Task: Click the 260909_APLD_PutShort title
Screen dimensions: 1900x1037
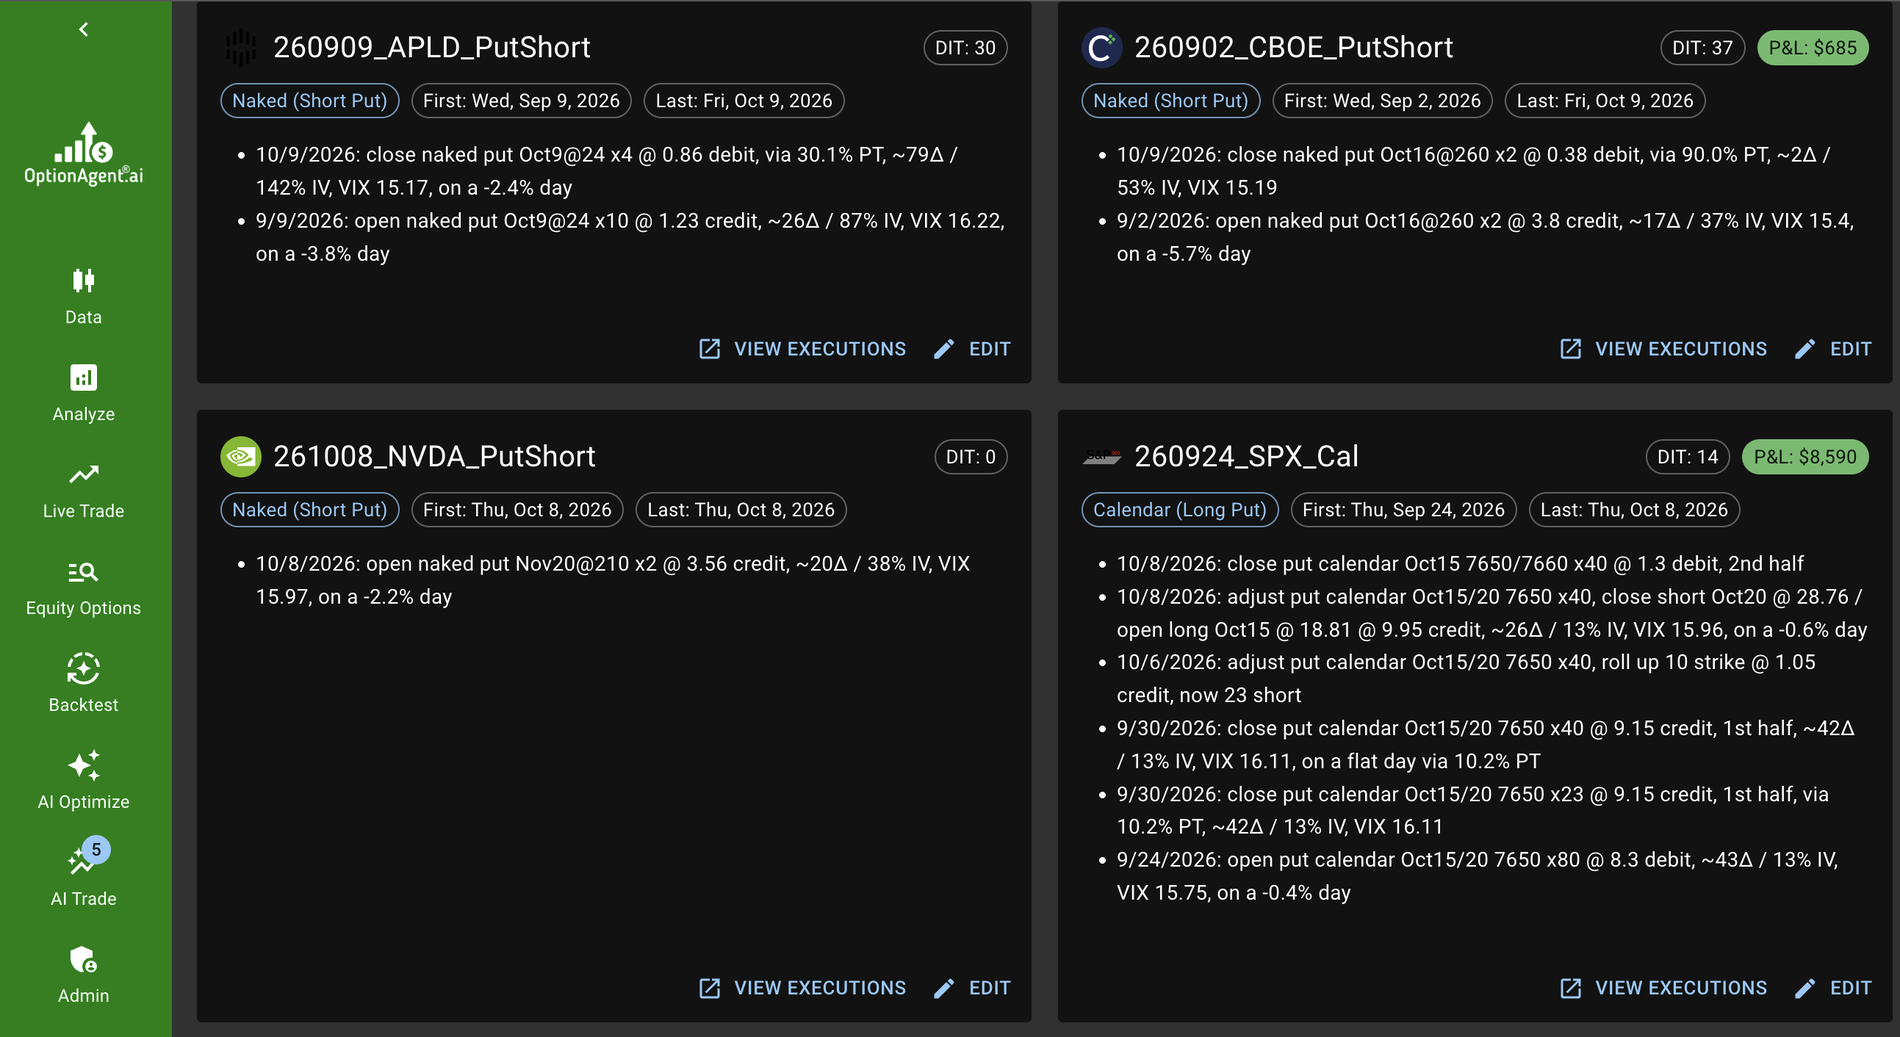Action: (432, 47)
